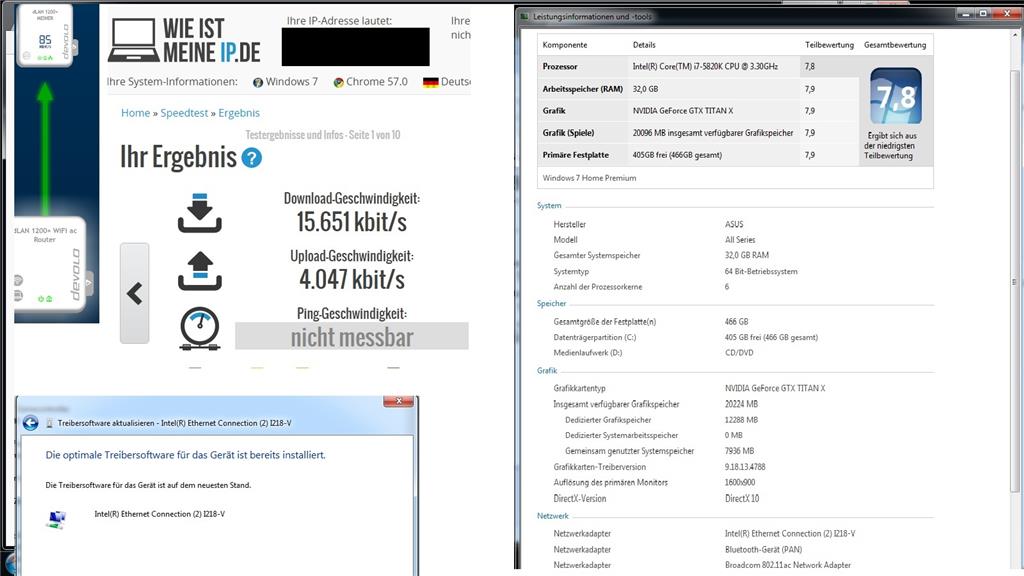Click the previous page arrow button
The image size is (1024, 576).
click(135, 293)
